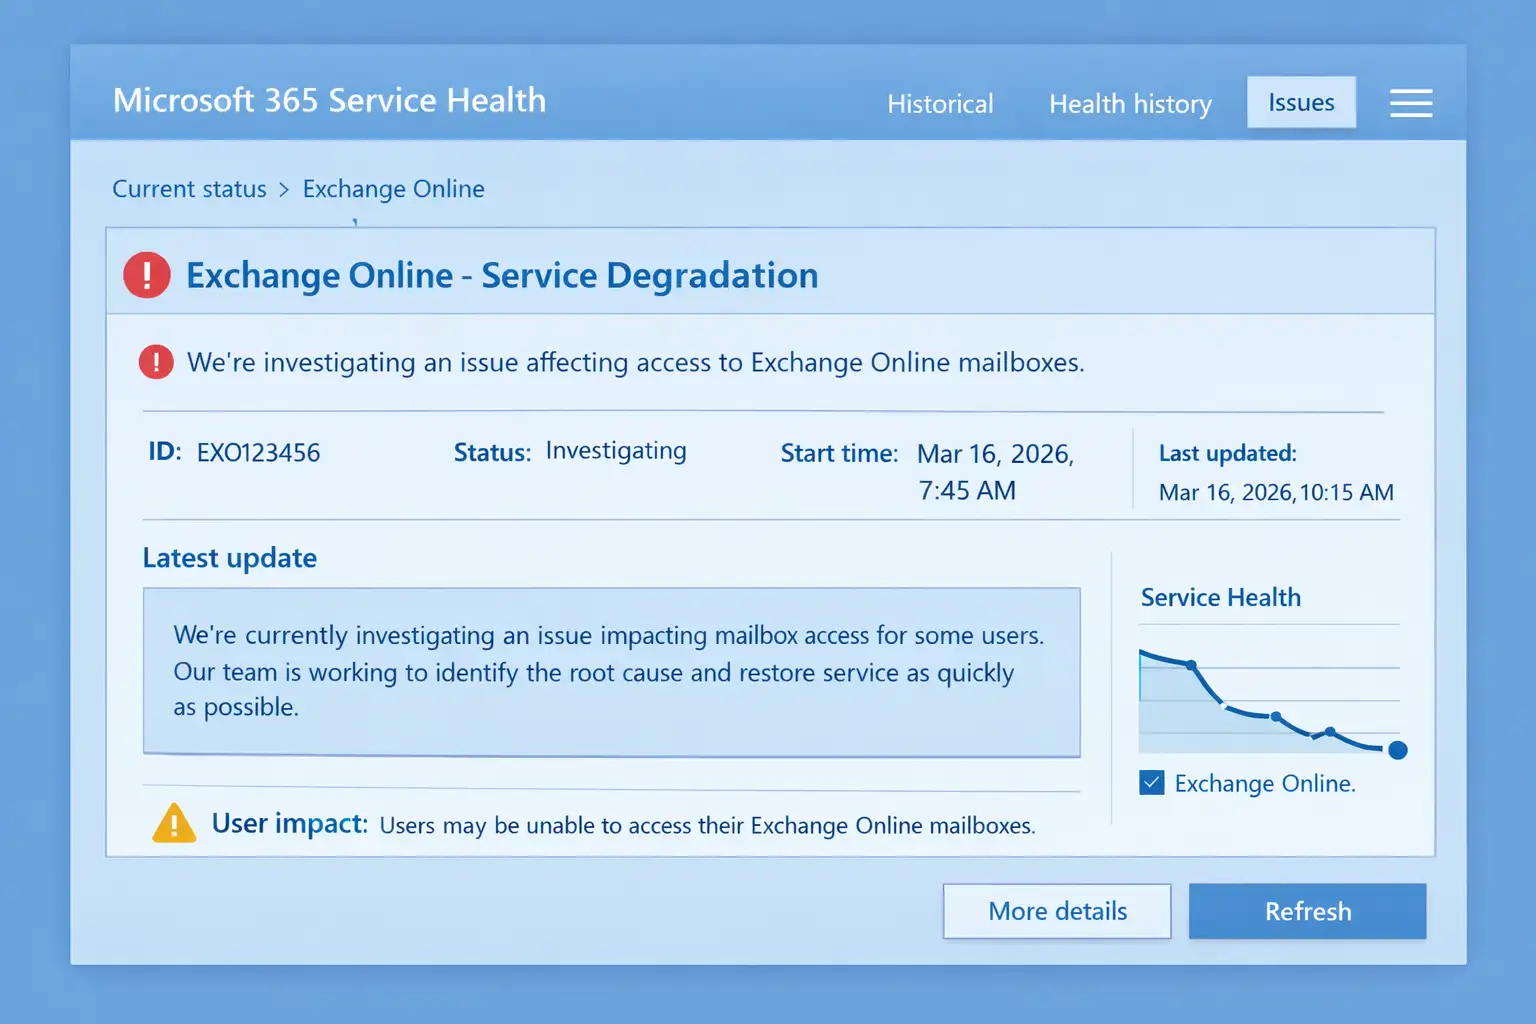The width and height of the screenshot is (1536, 1024).
Task: Navigate to Current status via breadcrumb link
Action: click(189, 189)
